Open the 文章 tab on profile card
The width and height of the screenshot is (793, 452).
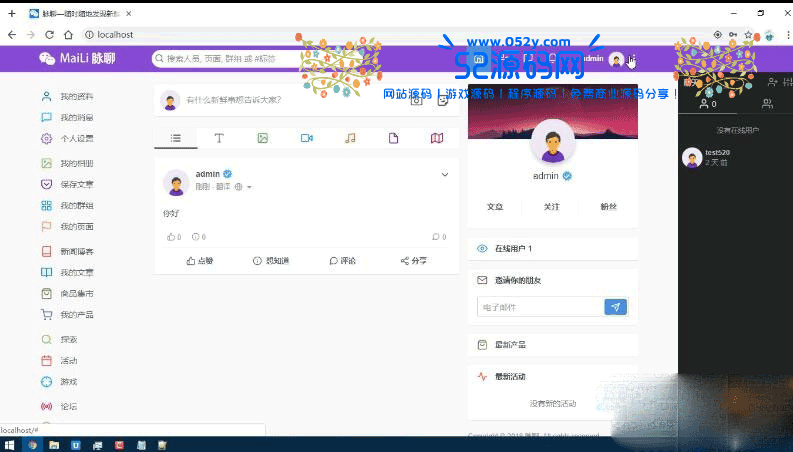(x=495, y=207)
